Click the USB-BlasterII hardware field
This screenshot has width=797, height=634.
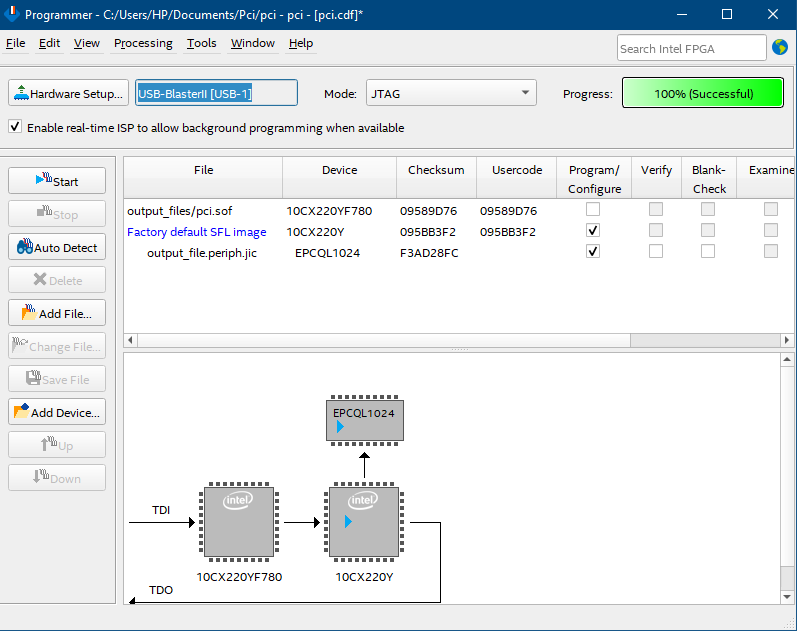[216, 93]
